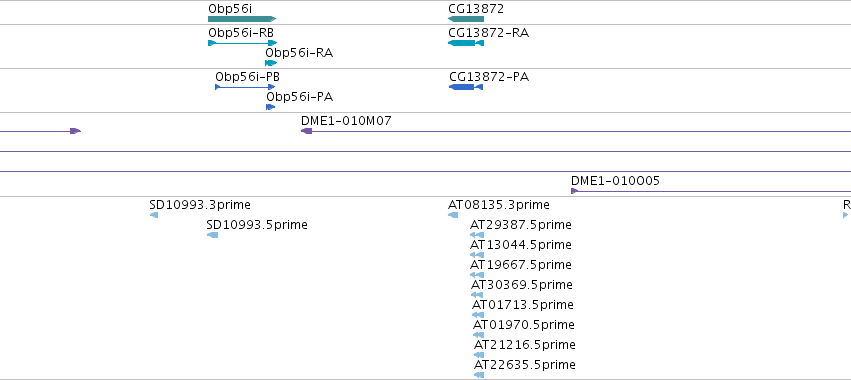This screenshot has width=851, height=380.
Task: Select the Obp56i gene bar
Action: (242, 19)
